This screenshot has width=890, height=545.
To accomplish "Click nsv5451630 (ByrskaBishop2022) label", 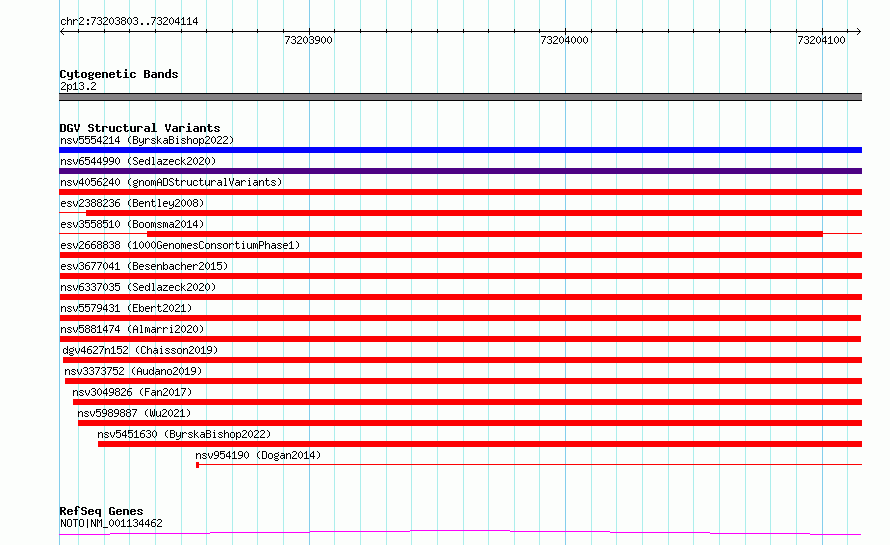I will 184,434.
